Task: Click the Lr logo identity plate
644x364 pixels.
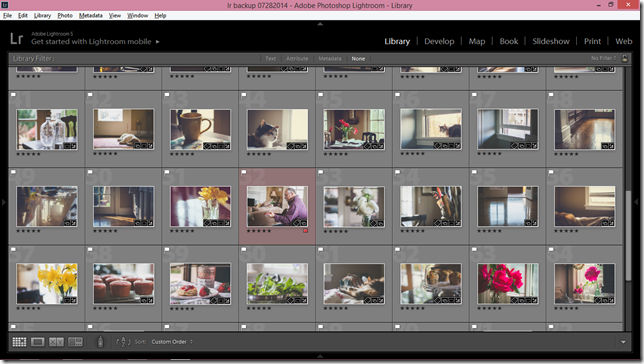Action: coord(16,39)
